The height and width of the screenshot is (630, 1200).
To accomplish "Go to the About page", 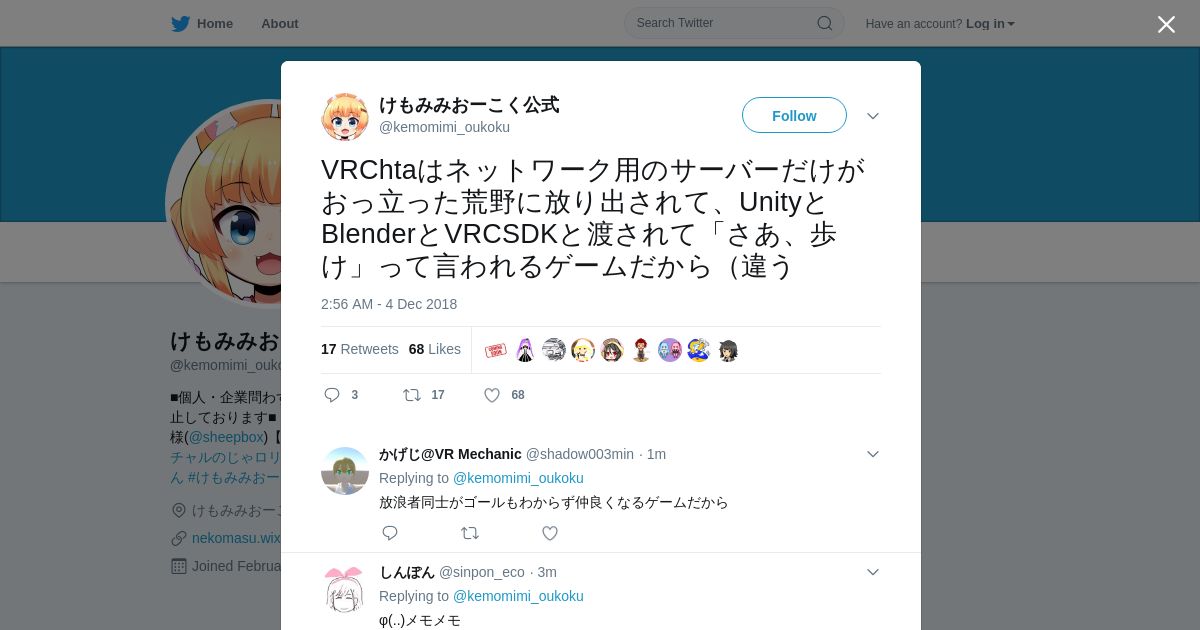I will click(x=279, y=23).
